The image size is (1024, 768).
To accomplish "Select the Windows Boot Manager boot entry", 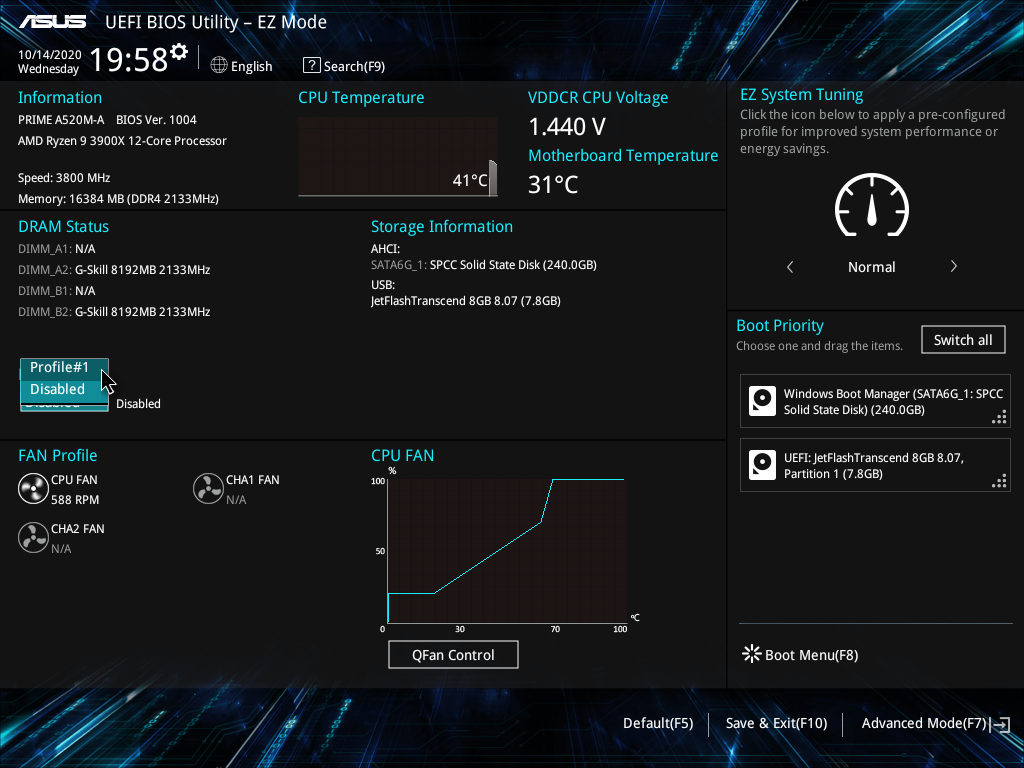I will tap(875, 401).
